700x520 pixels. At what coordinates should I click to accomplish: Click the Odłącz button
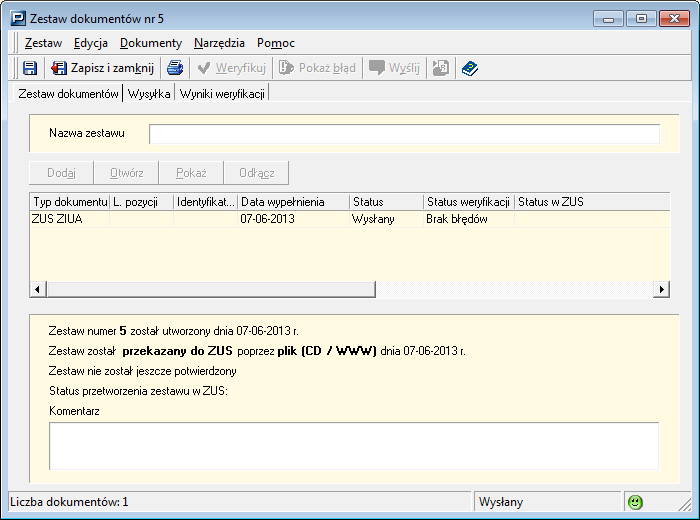coord(256,173)
